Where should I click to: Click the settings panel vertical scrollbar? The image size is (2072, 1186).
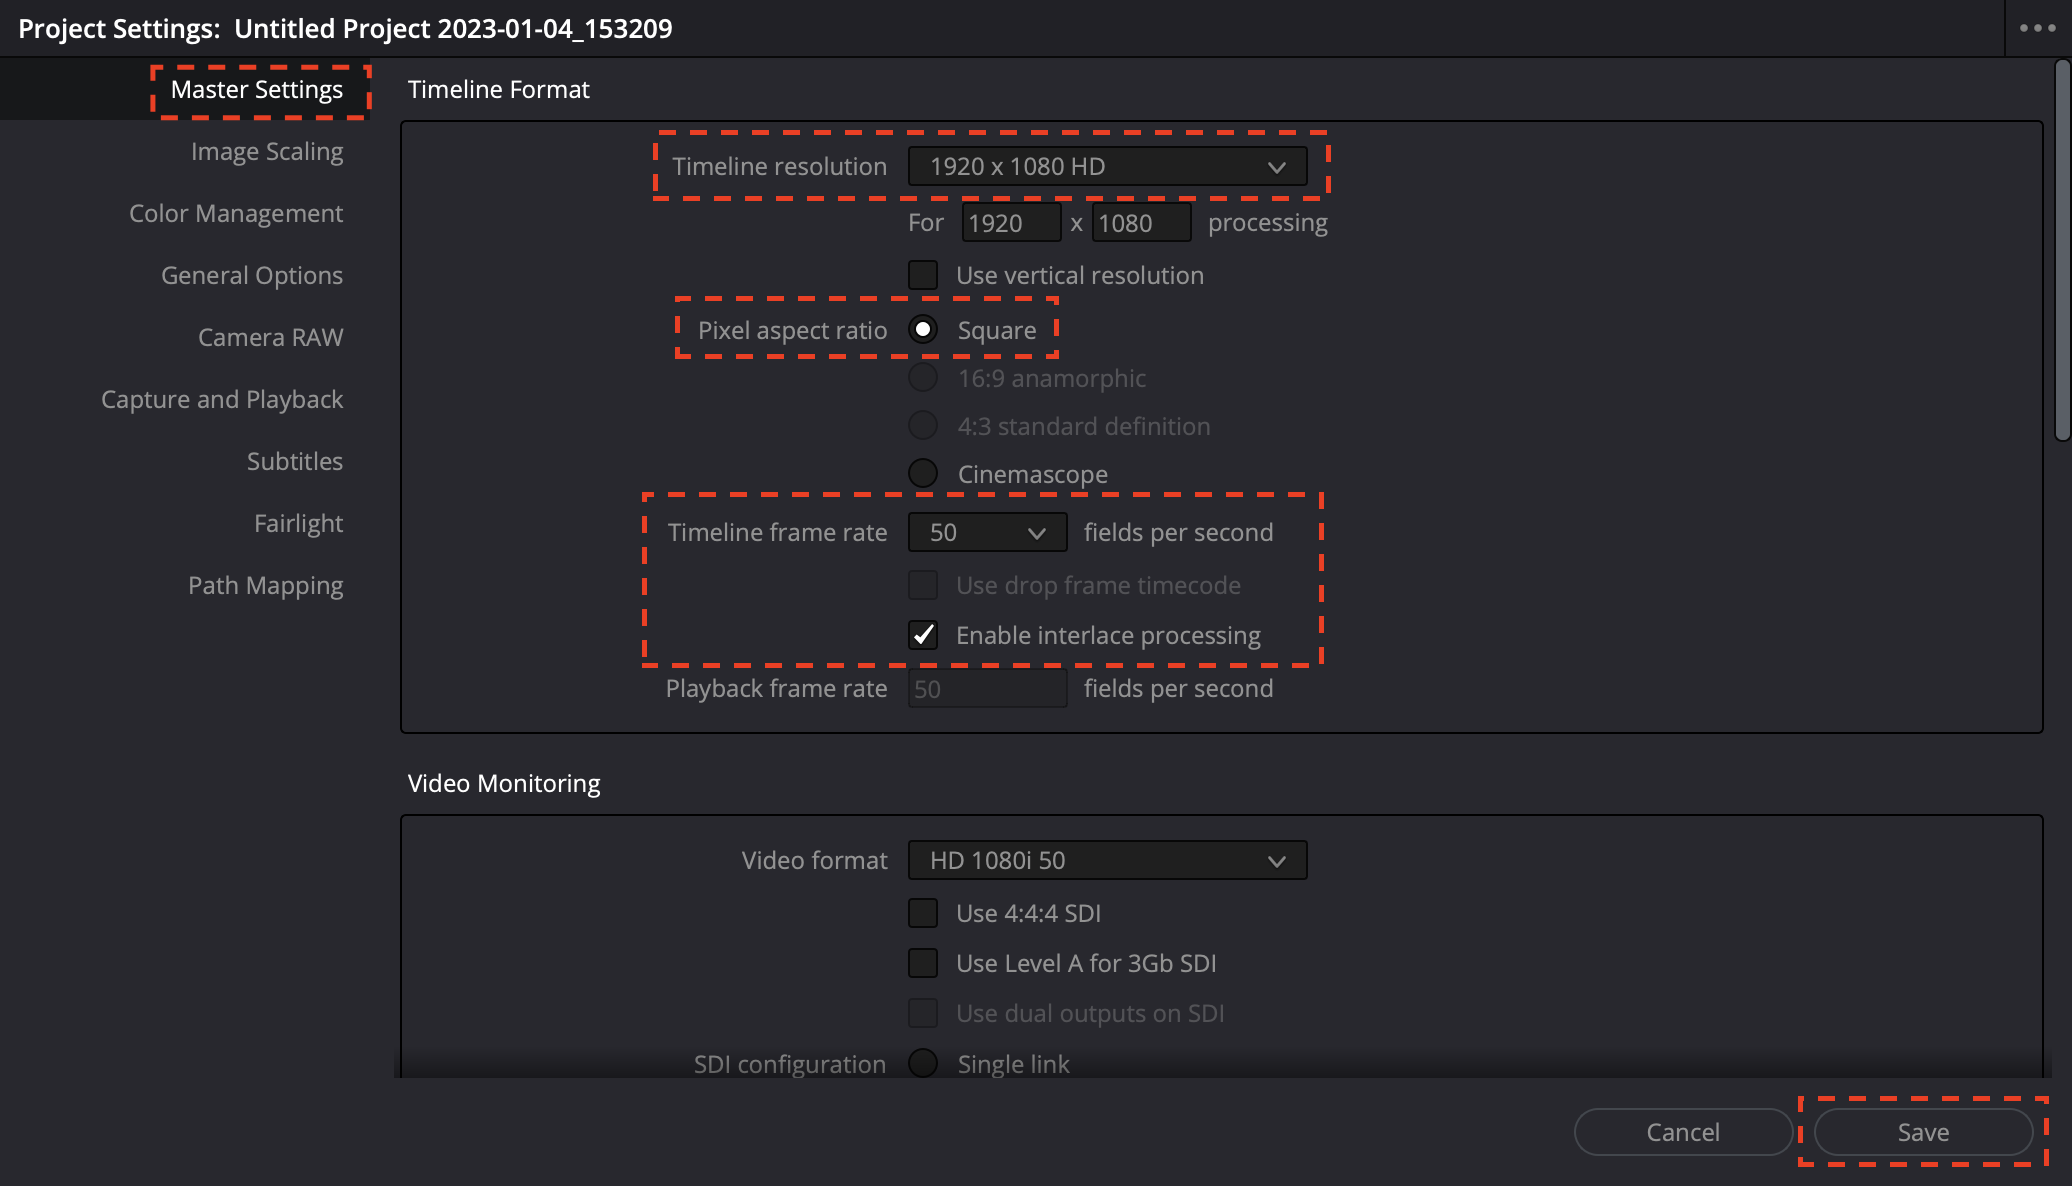coord(2062,250)
